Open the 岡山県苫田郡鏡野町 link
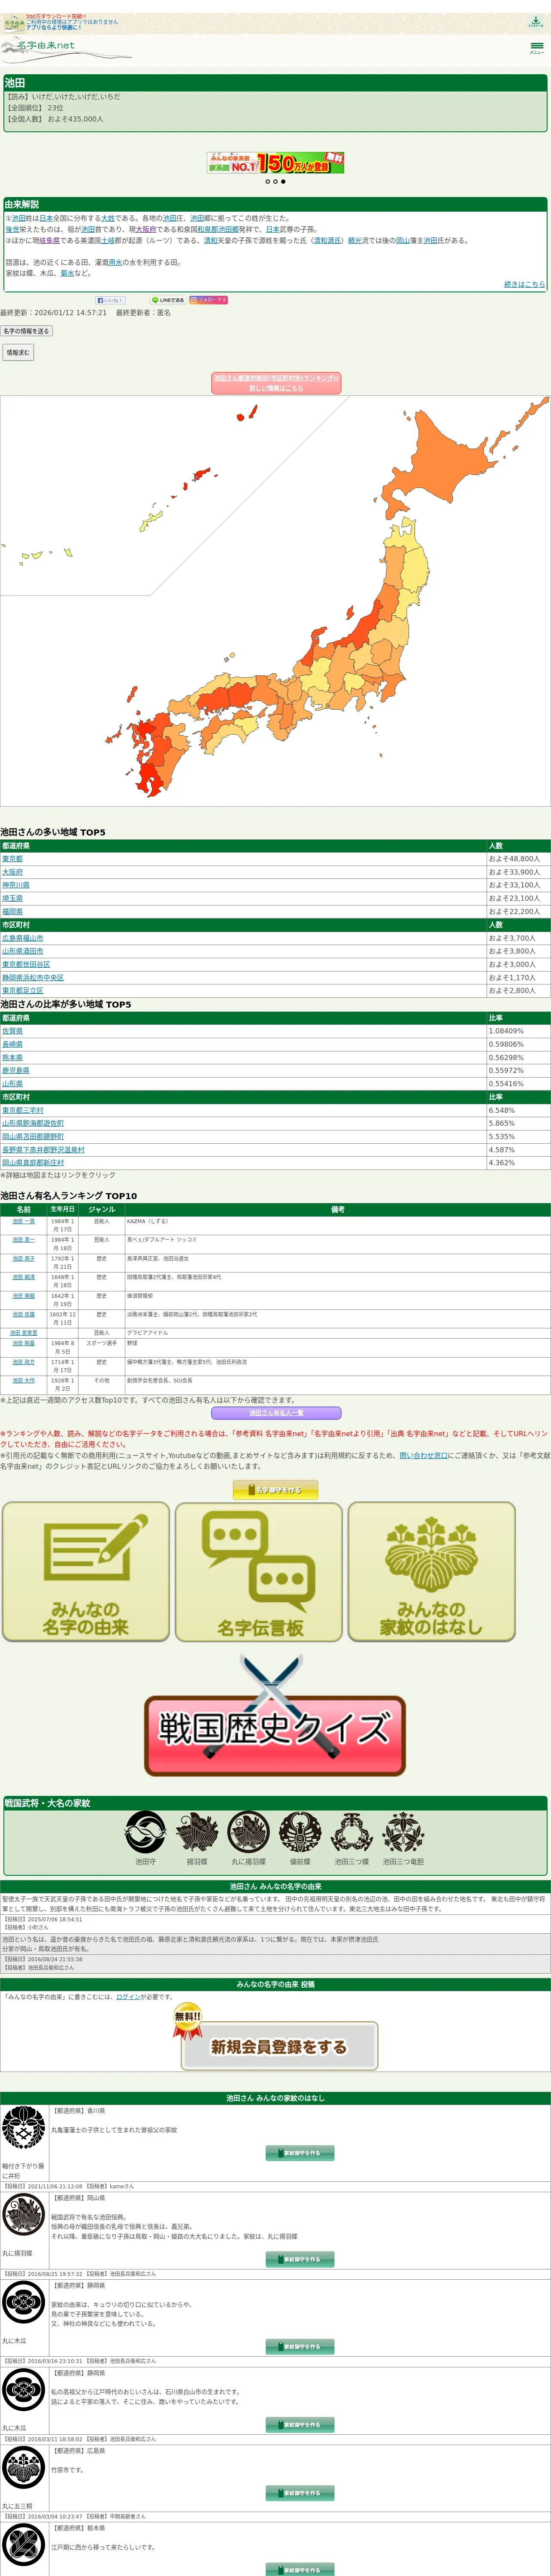This screenshot has height=2576, width=551. coord(33,1136)
